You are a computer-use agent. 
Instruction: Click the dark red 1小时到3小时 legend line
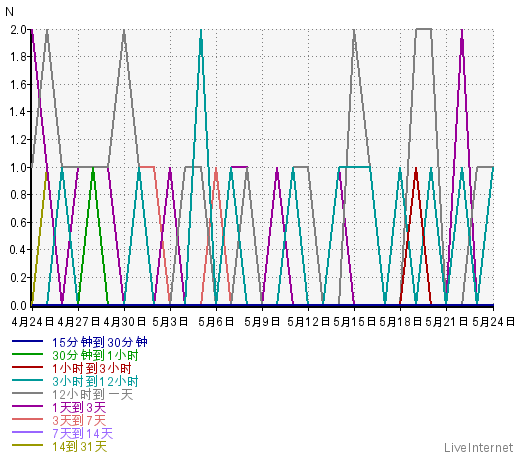tap(27, 367)
